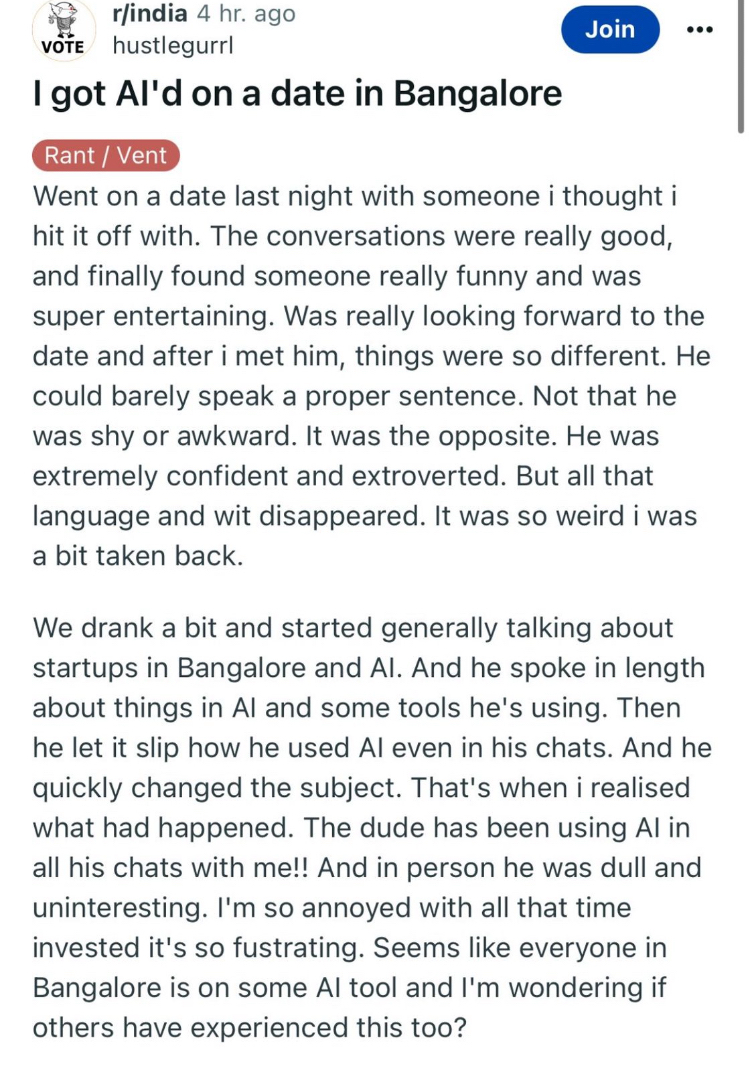Open the post title 'I got AI'd on a date'
Viewport: 750px width, 1068px height.
pyautogui.click(x=297, y=93)
